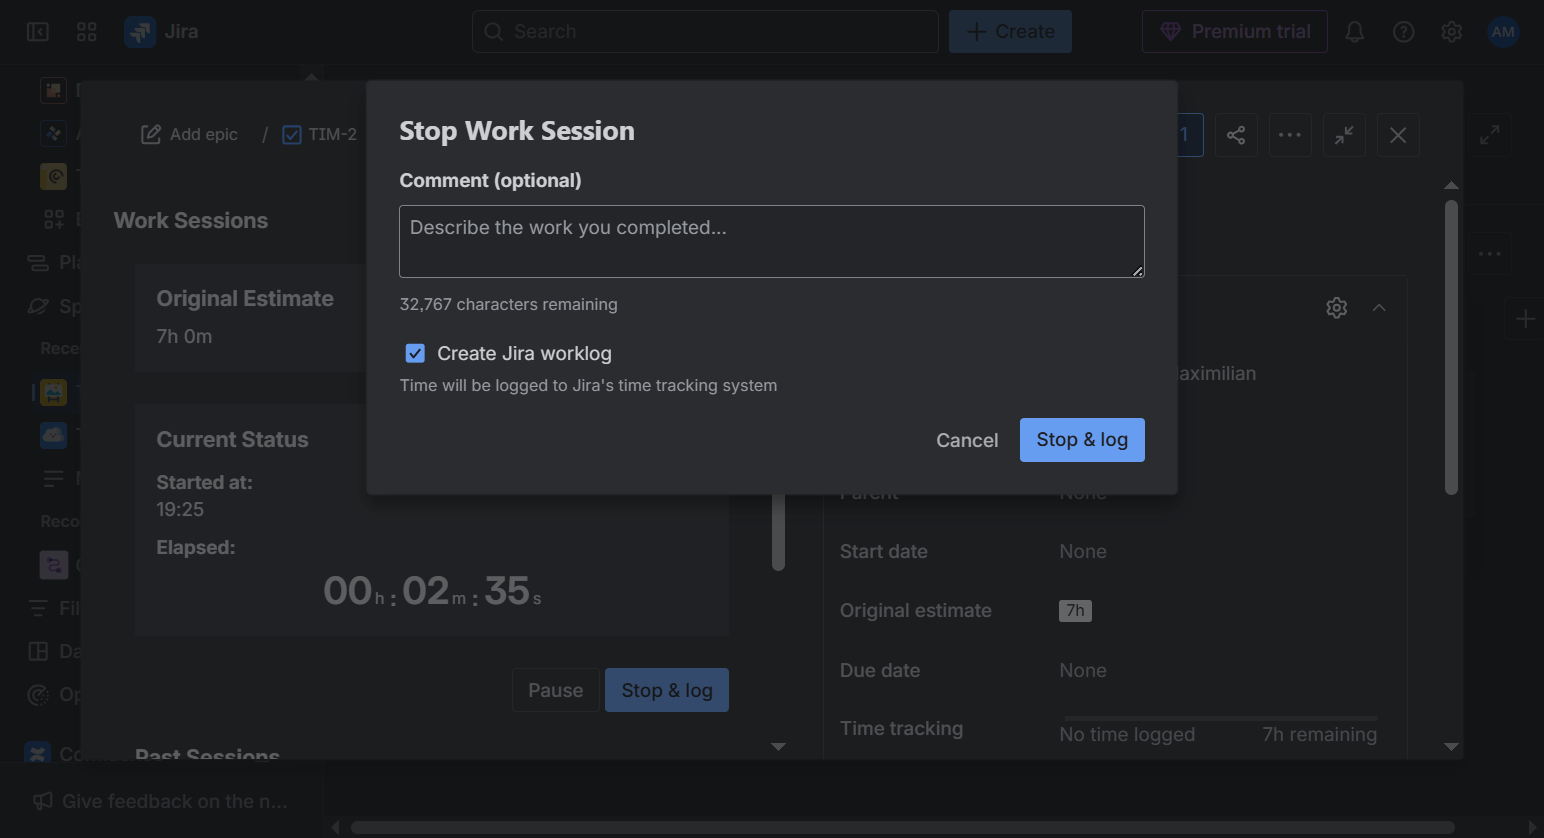The width and height of the screenshot is (1544, 838).
Task: Collapse the sidebar using the top-left icon
Action: click(38, 32)
